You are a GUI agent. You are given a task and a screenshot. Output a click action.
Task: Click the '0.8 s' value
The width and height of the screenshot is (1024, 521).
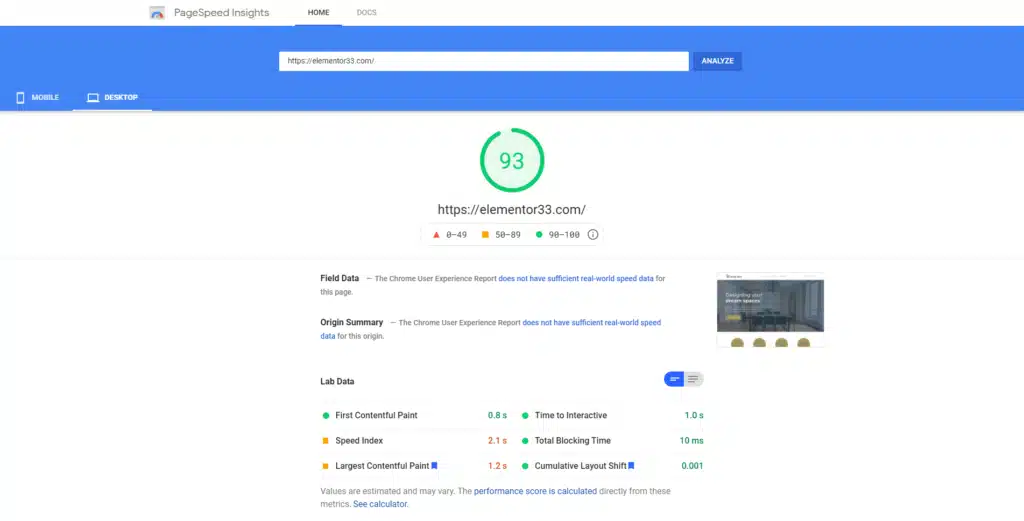[497, 415]
